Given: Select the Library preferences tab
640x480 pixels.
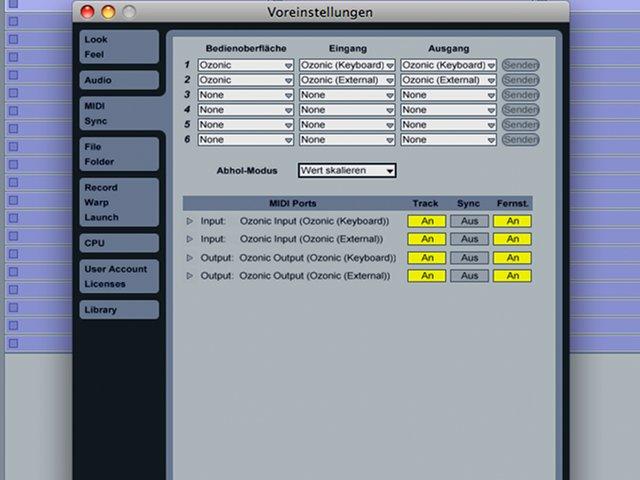Looking at the screenshot, I should click(x=119, y=310).
